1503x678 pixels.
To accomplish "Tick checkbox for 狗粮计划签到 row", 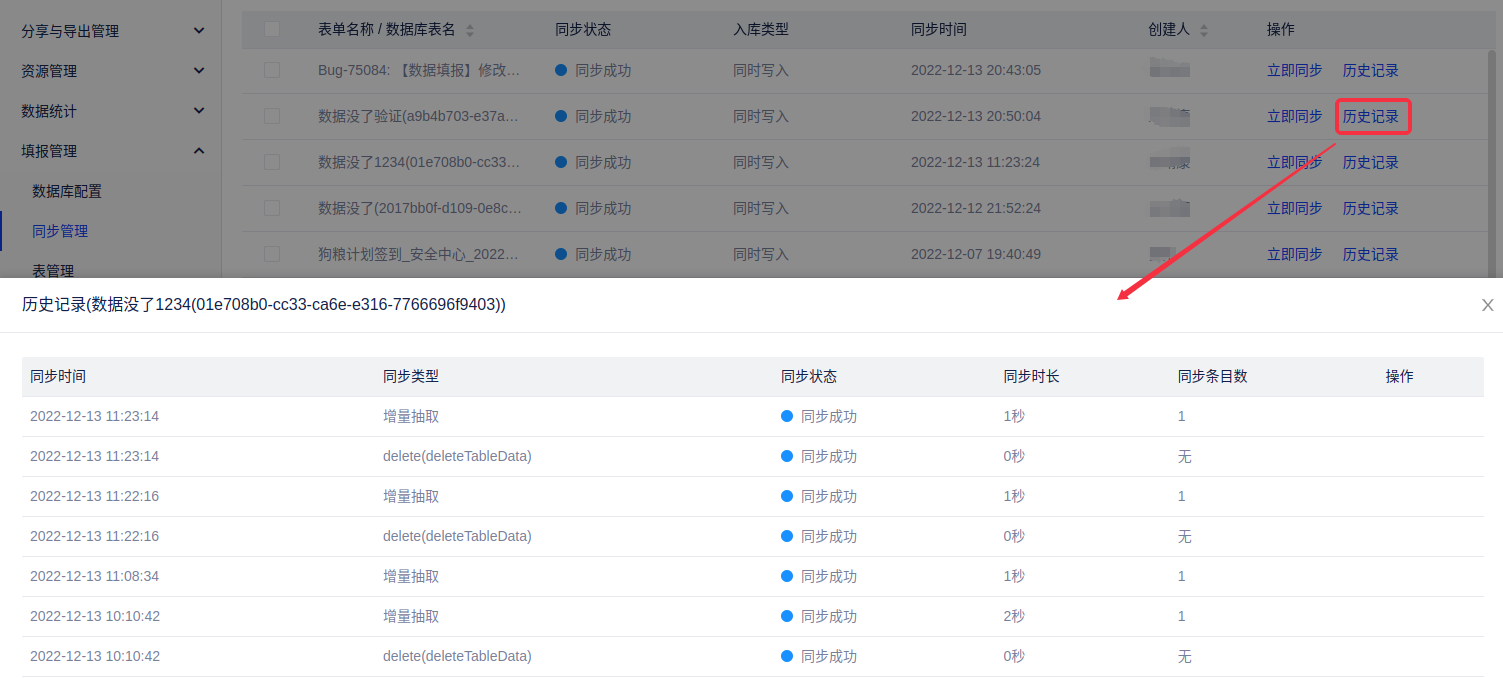I will coord(272,254).
